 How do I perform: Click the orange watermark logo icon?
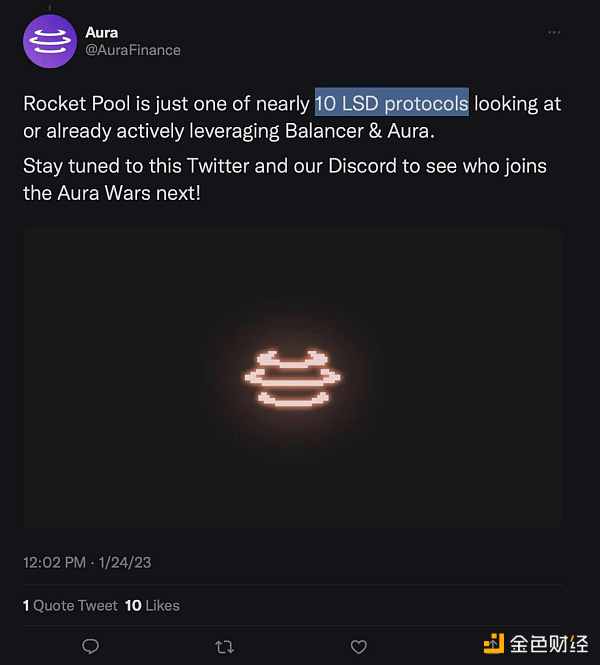coord(495,644)
